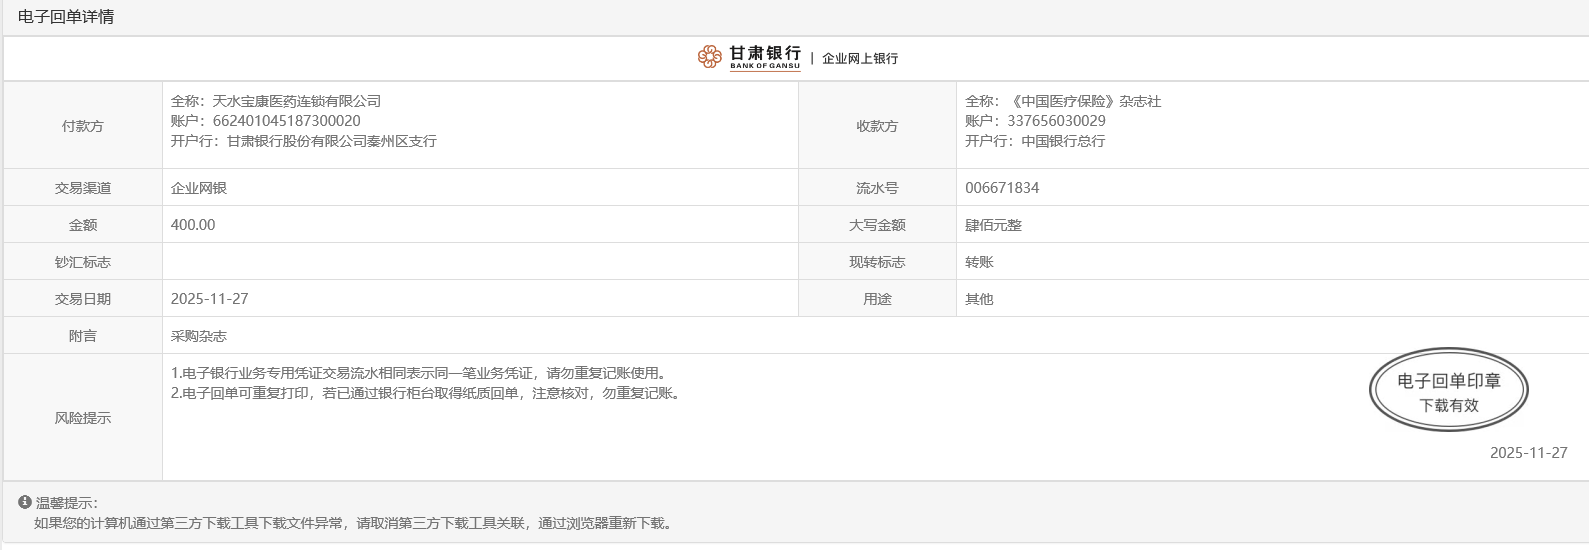Click the serial number 006671834
Image resolution: width=1589 pixels, height=550 pixels.
[x=1002, y=188]
